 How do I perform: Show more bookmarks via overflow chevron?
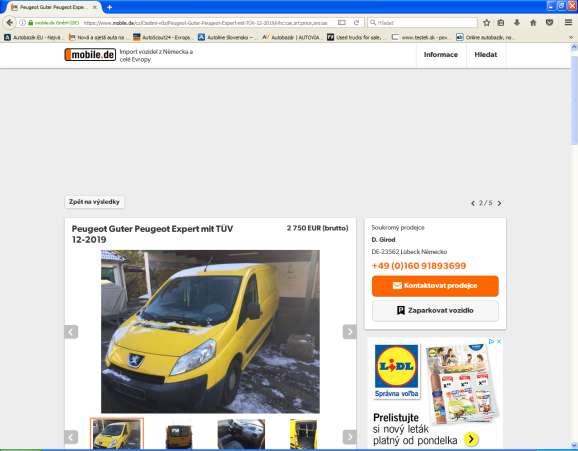point(571,37)
